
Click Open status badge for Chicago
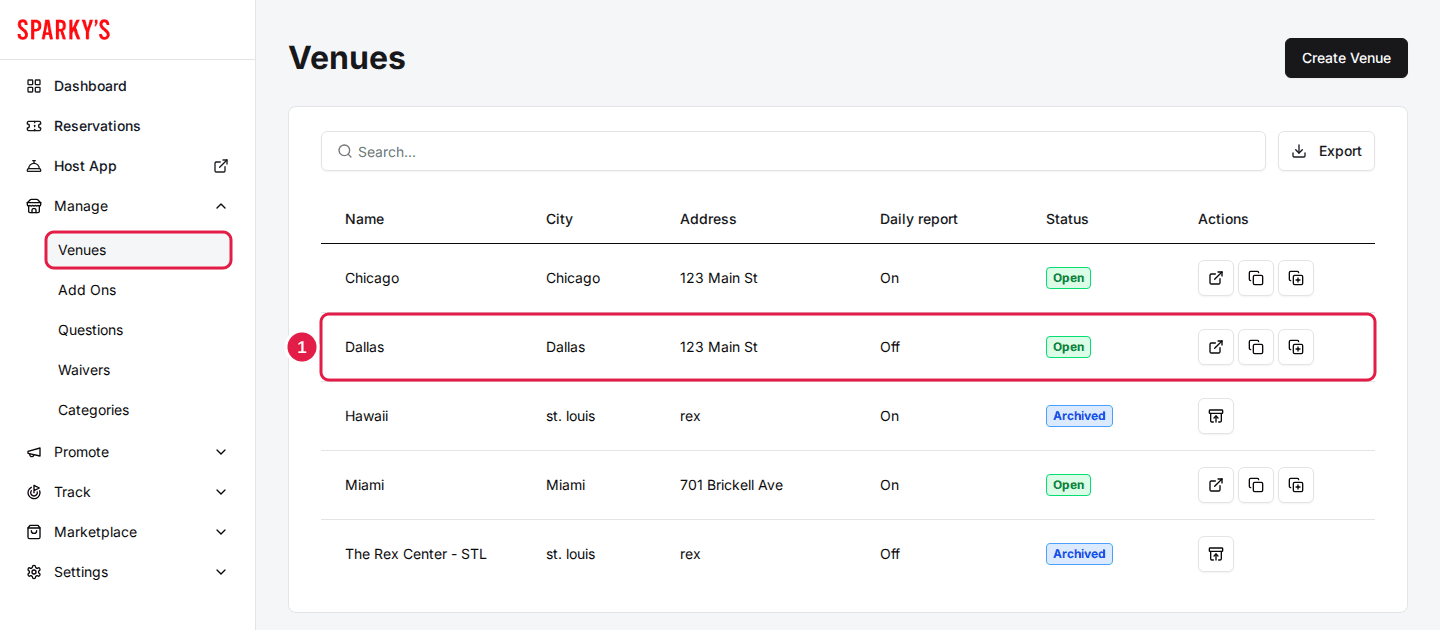tap(1068, 278)
